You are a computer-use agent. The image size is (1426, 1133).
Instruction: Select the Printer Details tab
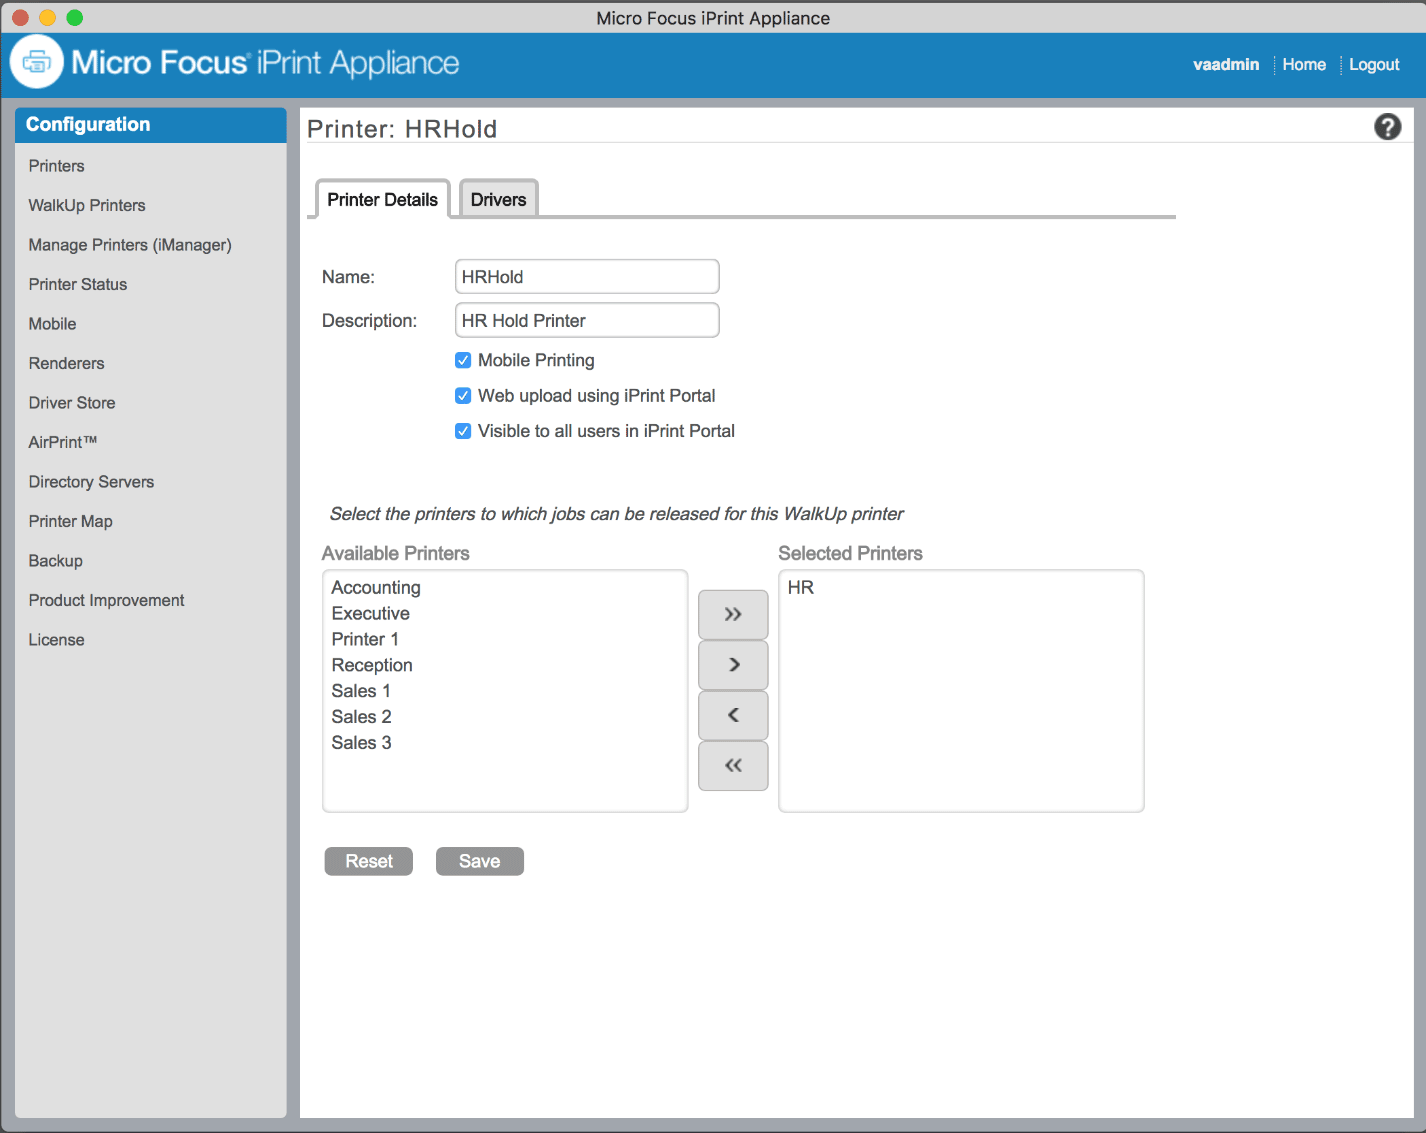[x=383, y=199]
